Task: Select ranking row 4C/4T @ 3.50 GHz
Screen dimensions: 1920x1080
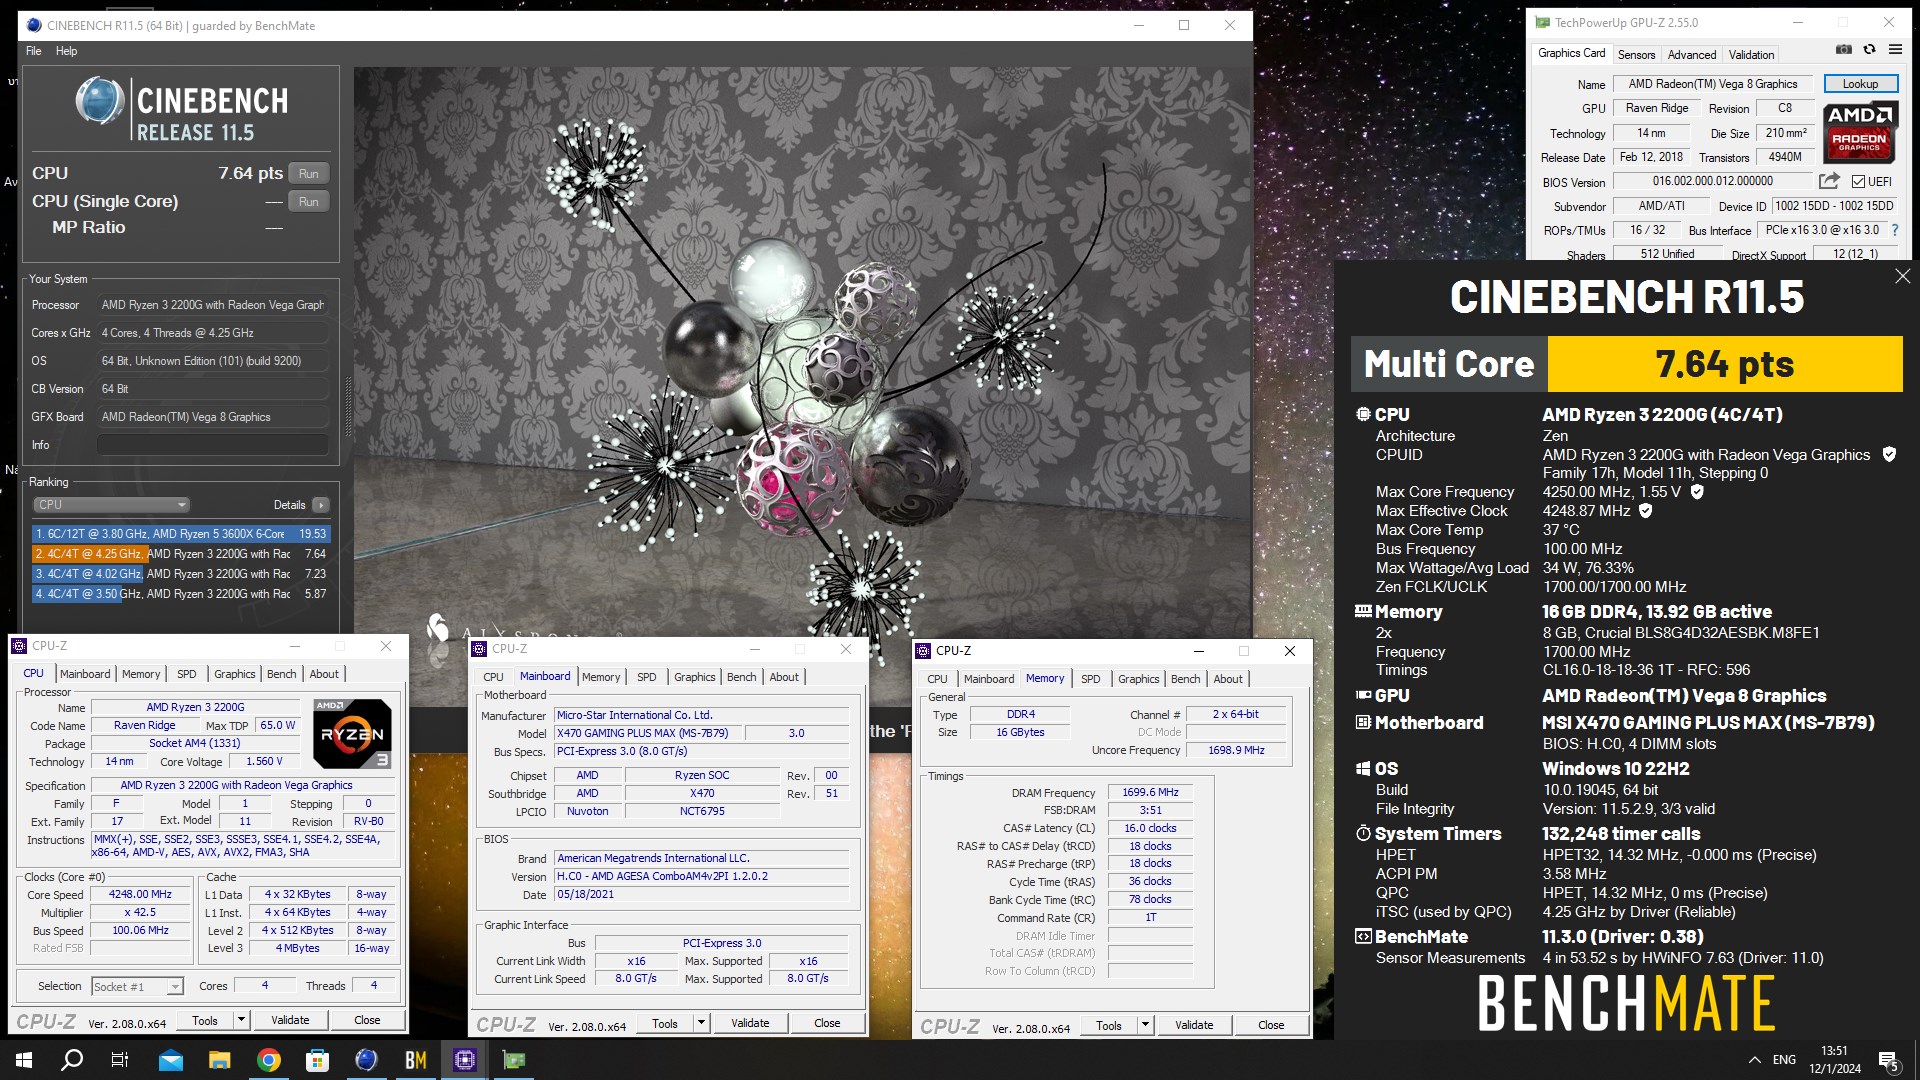Action: pos(181,594)
